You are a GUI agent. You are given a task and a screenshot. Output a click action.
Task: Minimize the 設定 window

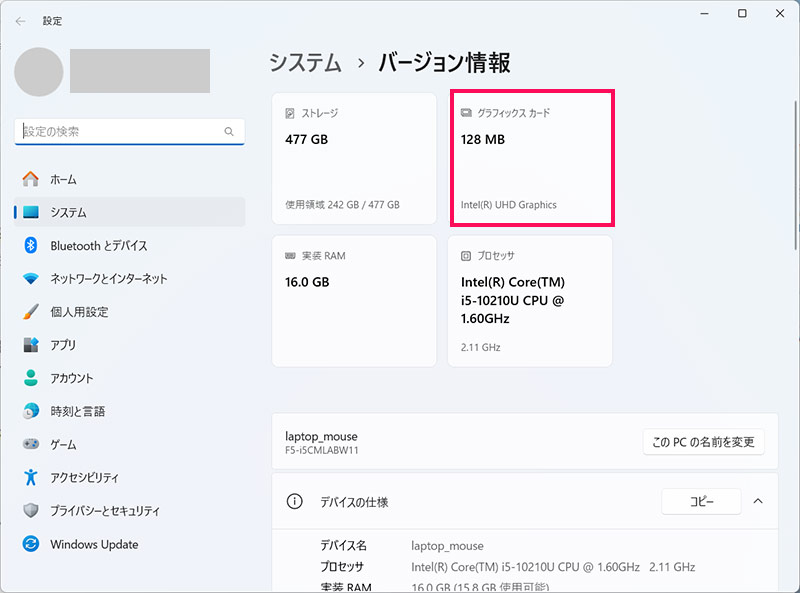(705, 14)
